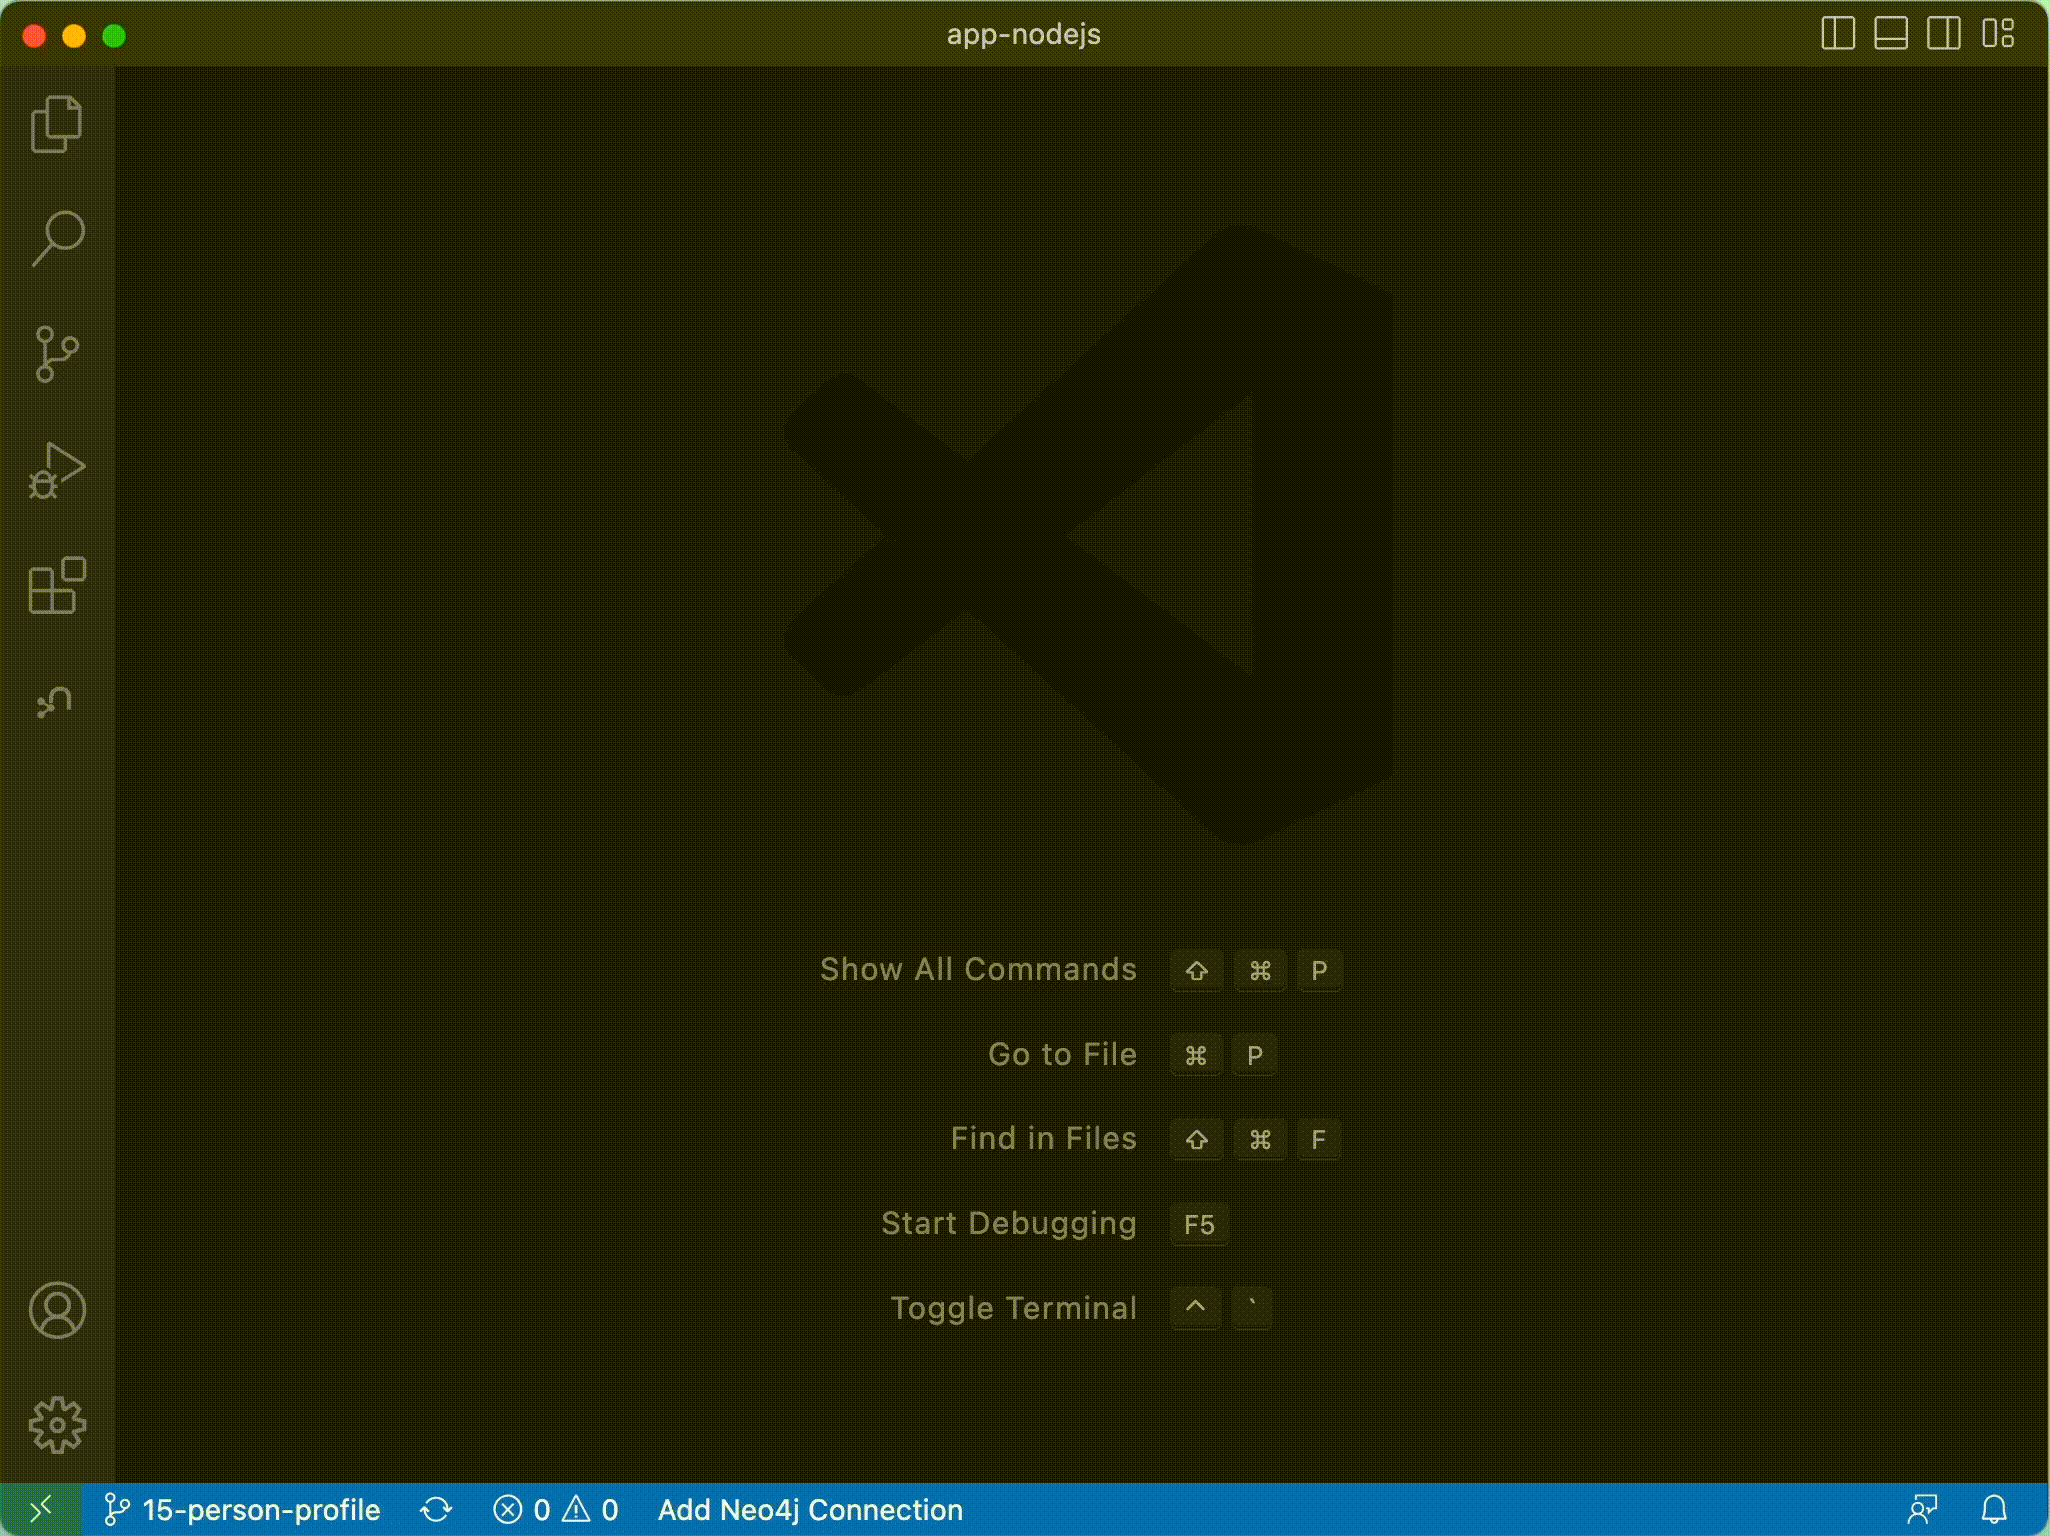
Task: Click the Show All Commands label
Action: [978, 970]
